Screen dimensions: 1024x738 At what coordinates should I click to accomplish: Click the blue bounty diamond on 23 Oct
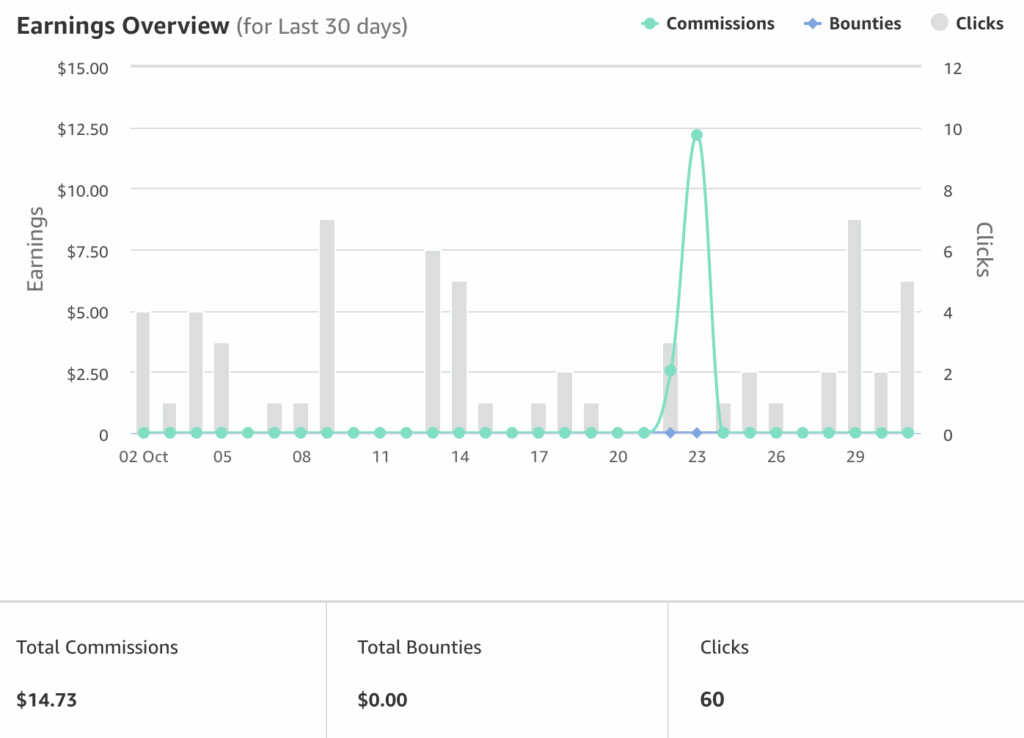[x=697, y=433]
